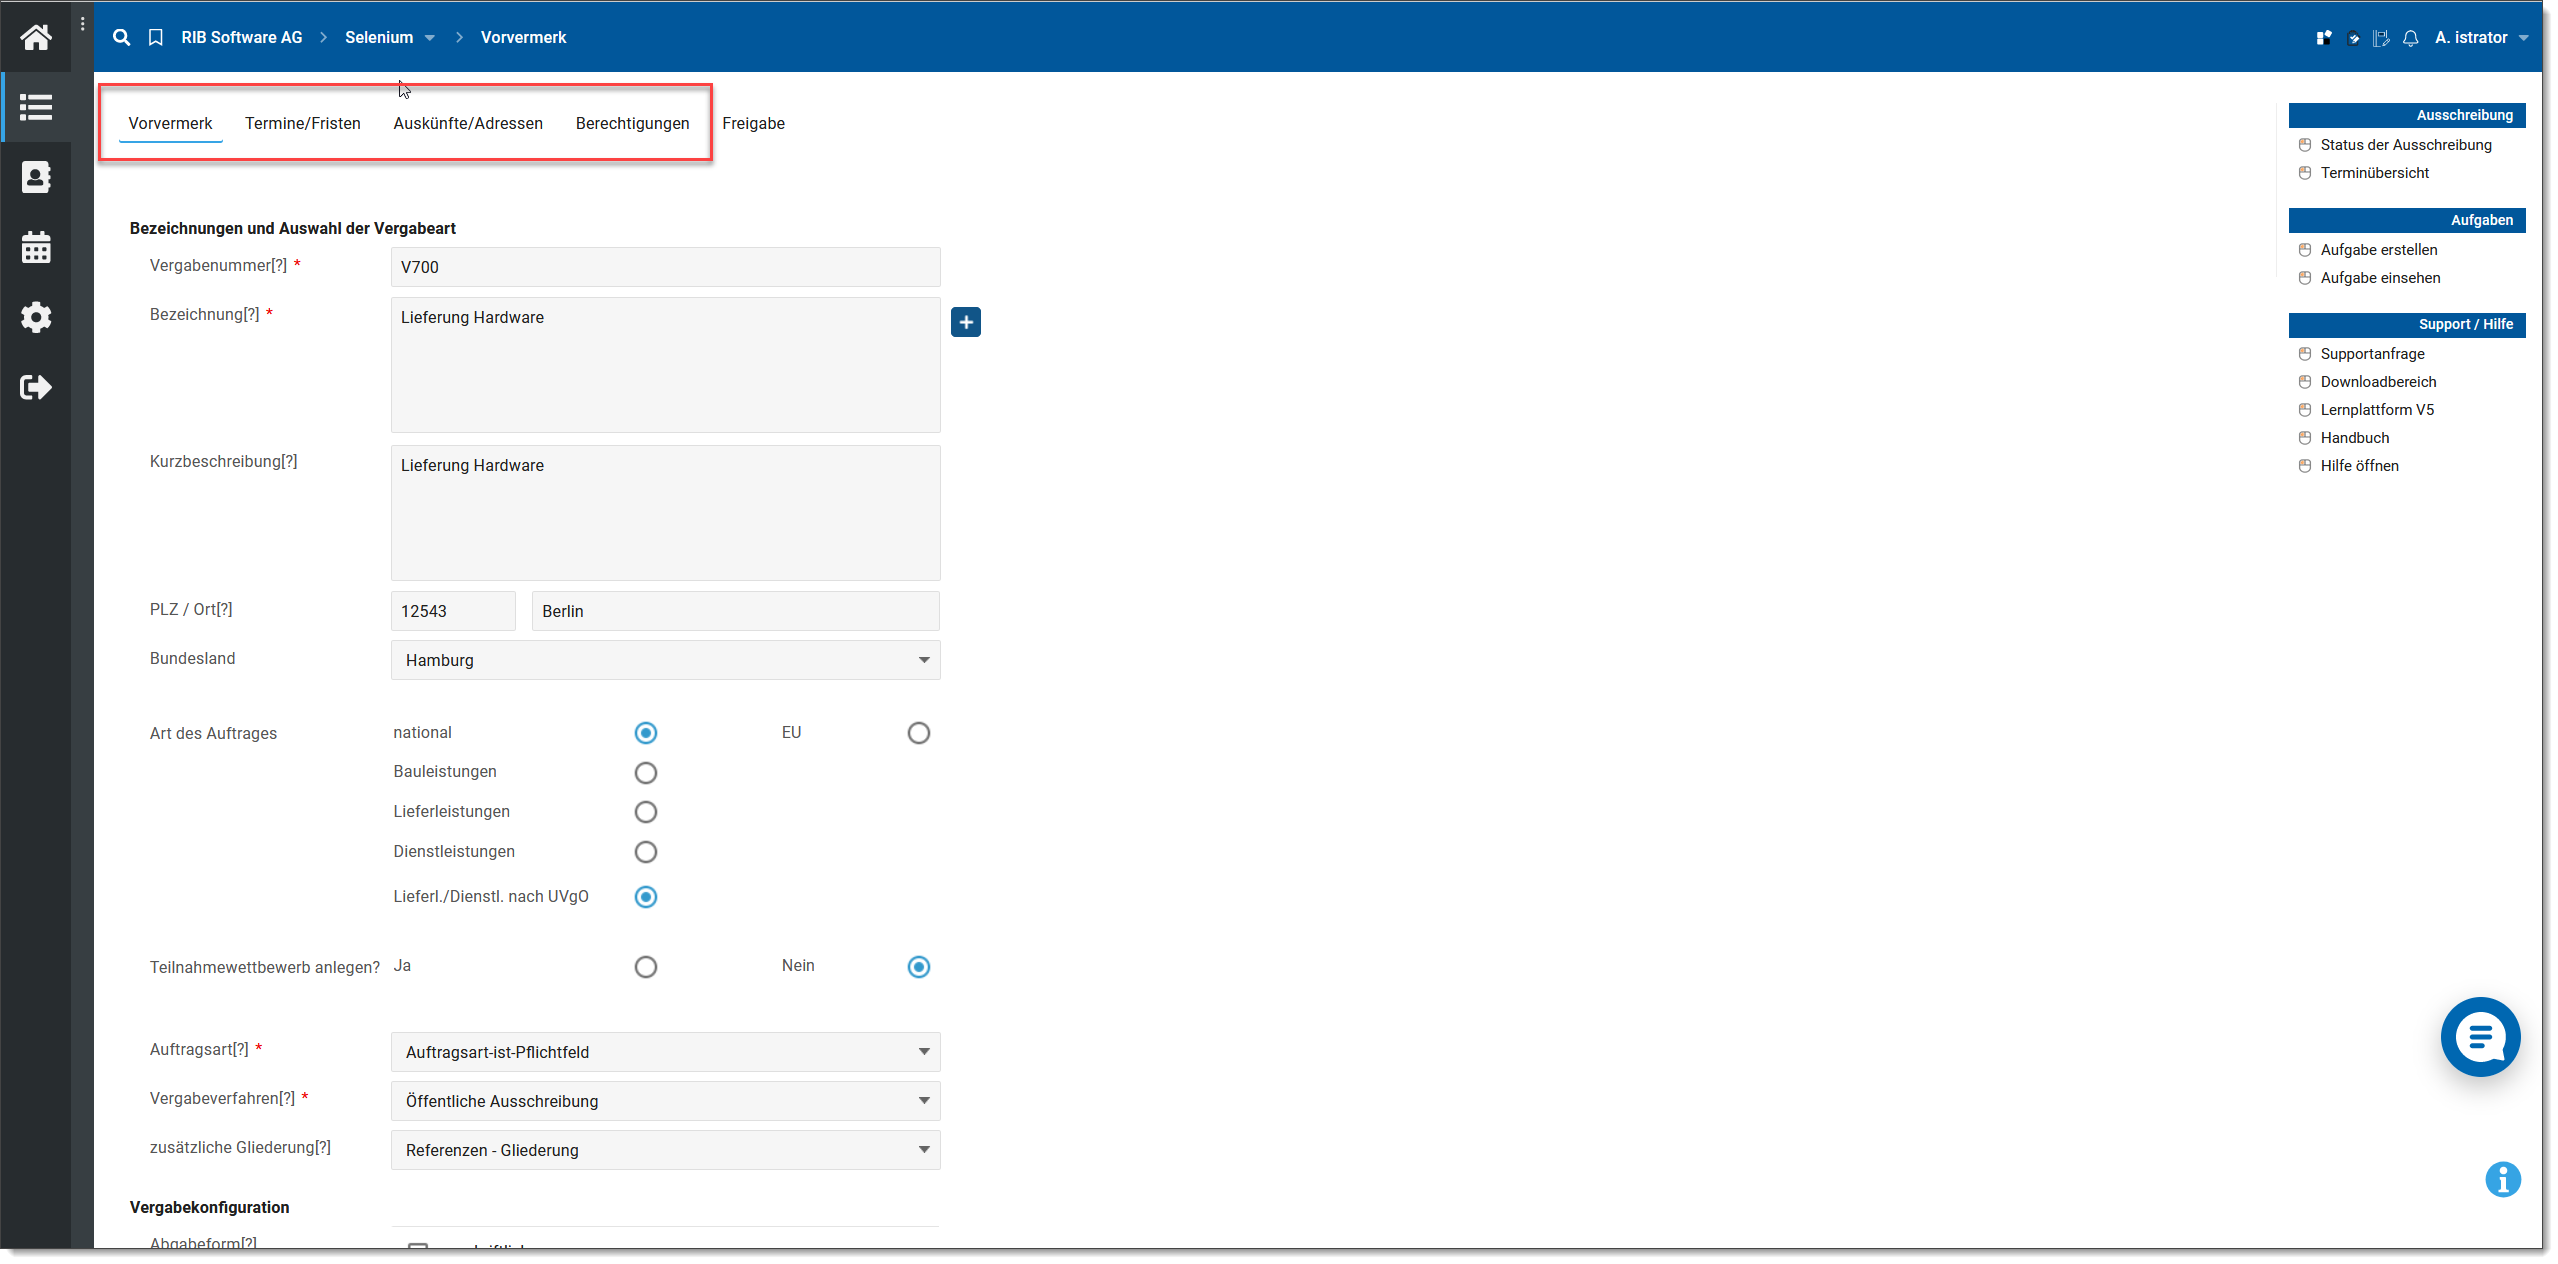Select Dienstleistungen radio button

pyautogui.click(x=646, y=852)
